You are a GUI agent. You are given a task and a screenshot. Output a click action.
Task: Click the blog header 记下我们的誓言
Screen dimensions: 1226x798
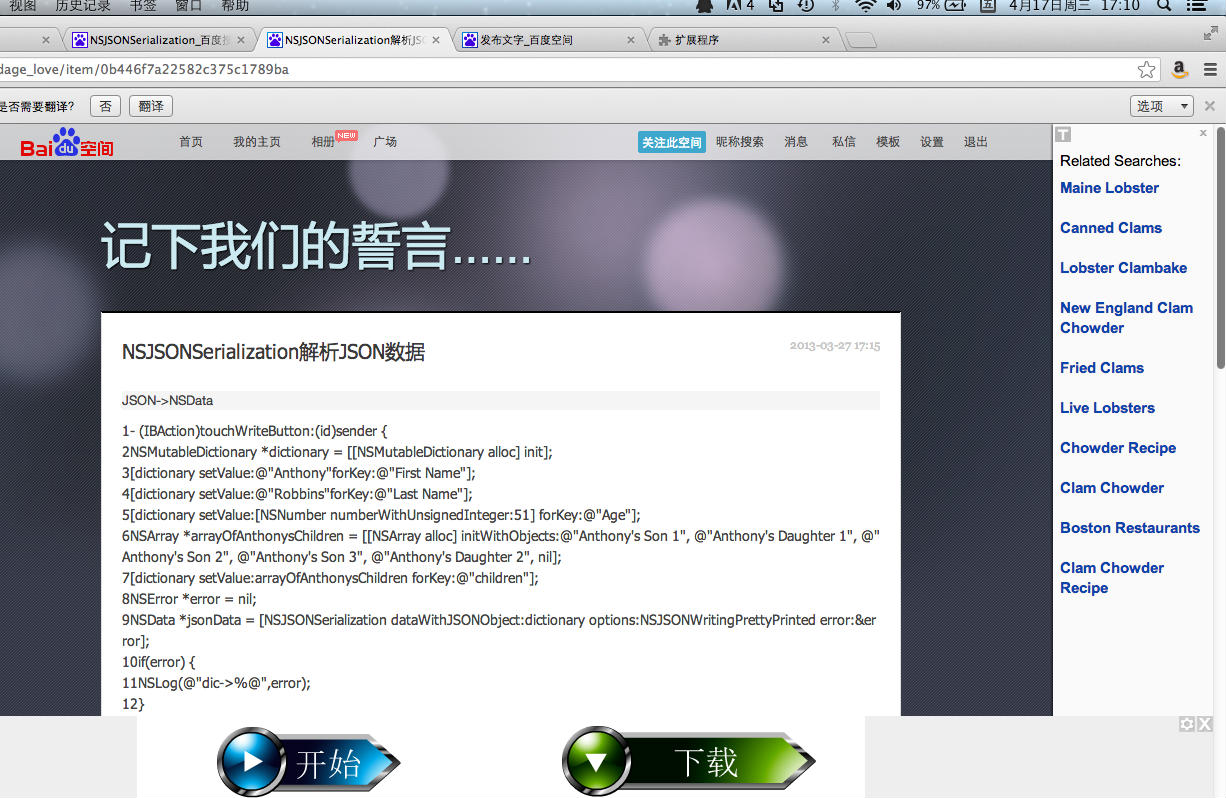pos(316,246)
